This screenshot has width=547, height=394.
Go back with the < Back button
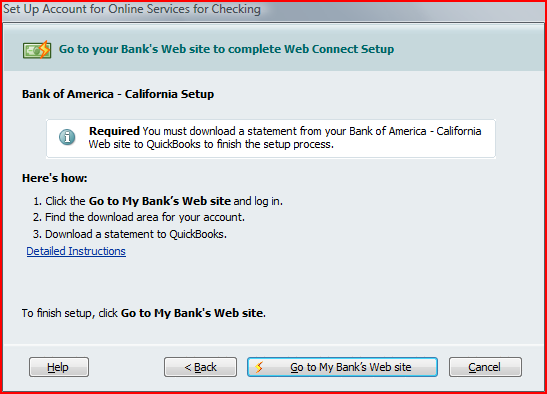200,367
